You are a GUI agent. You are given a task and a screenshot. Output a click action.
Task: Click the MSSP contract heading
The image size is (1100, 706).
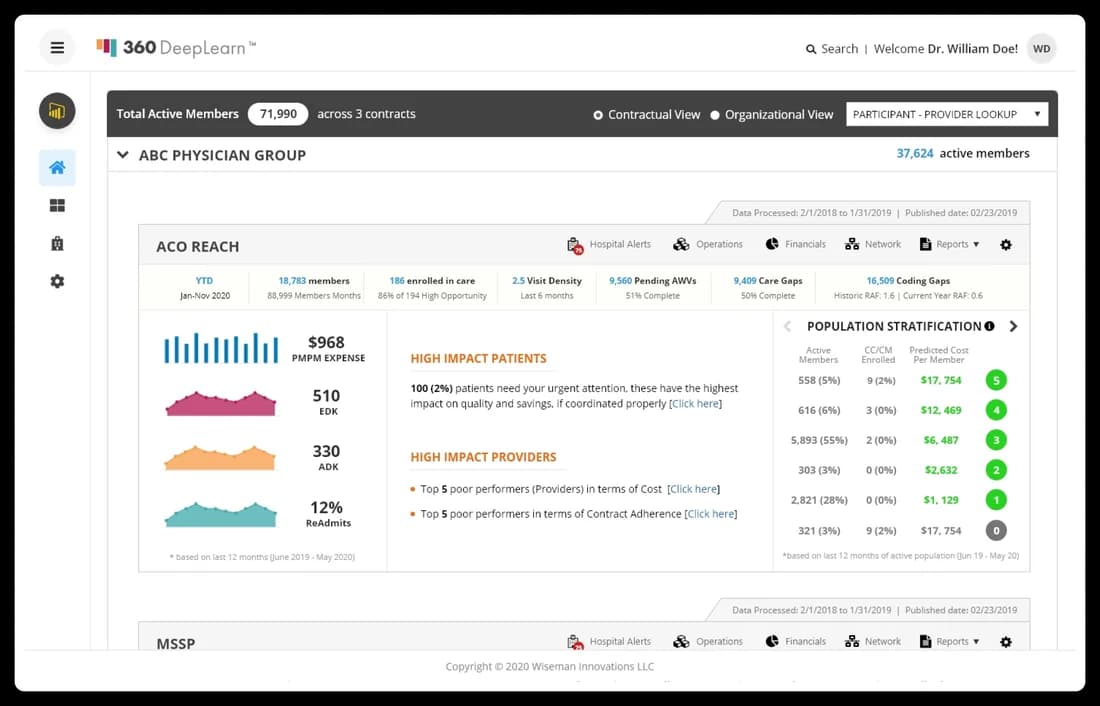[x=175, y=644]
